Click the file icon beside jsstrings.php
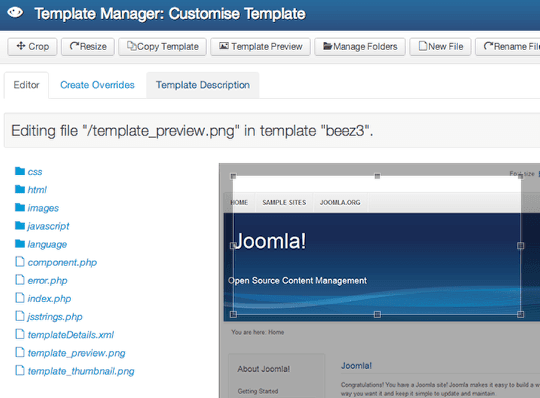The height and width of the screenshot is (398, 540). 20,316
